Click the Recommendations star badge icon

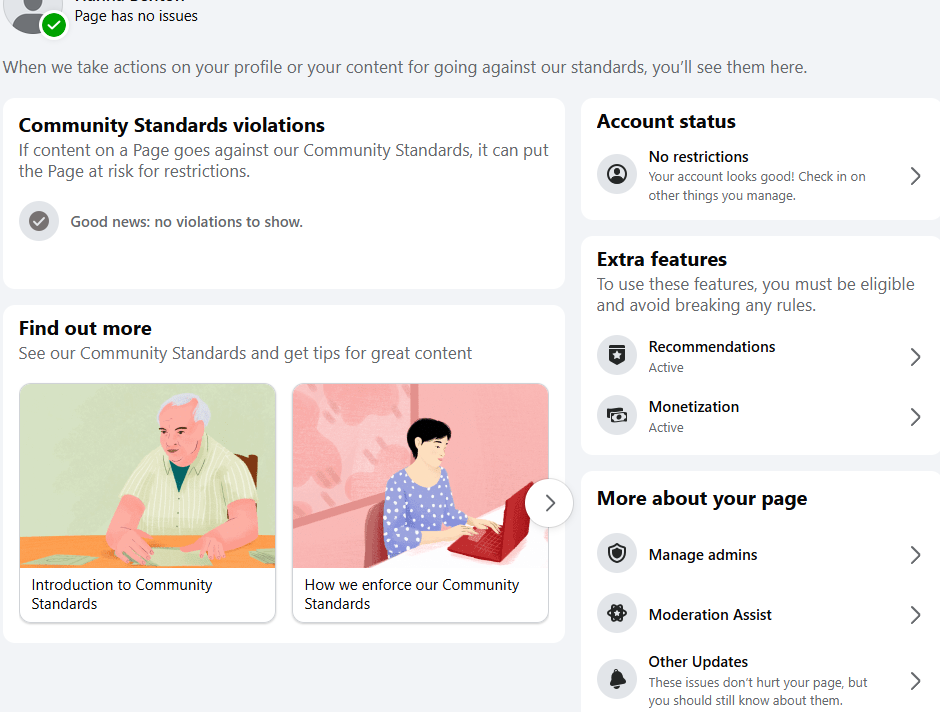point(617,355)
